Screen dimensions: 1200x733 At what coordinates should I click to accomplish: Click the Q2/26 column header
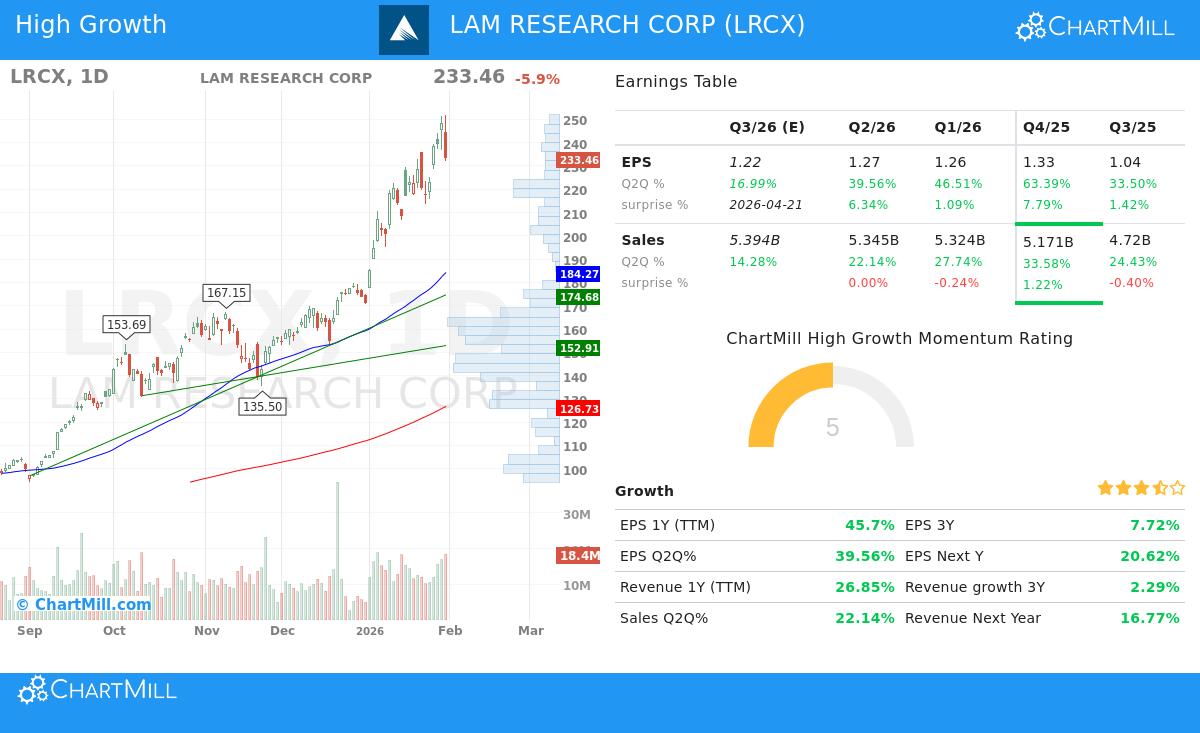tap(871, 127)
